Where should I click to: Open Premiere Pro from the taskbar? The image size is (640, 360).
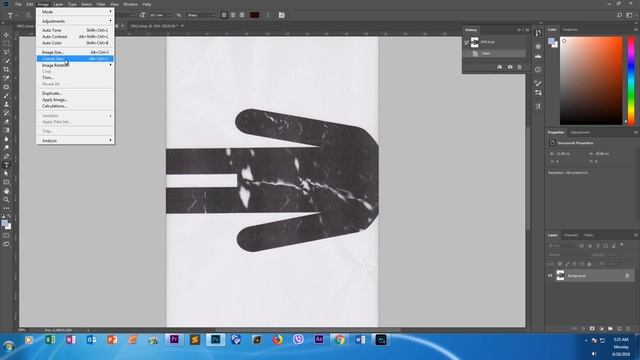174,340
